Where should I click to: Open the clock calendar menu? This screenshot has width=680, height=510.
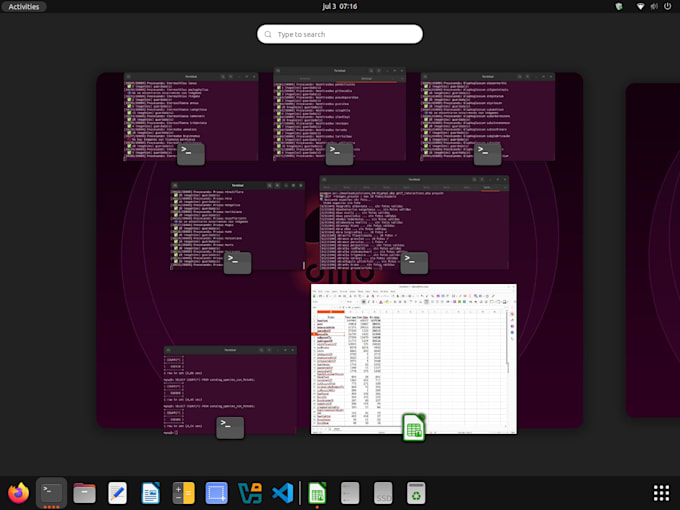click(340, 7)
